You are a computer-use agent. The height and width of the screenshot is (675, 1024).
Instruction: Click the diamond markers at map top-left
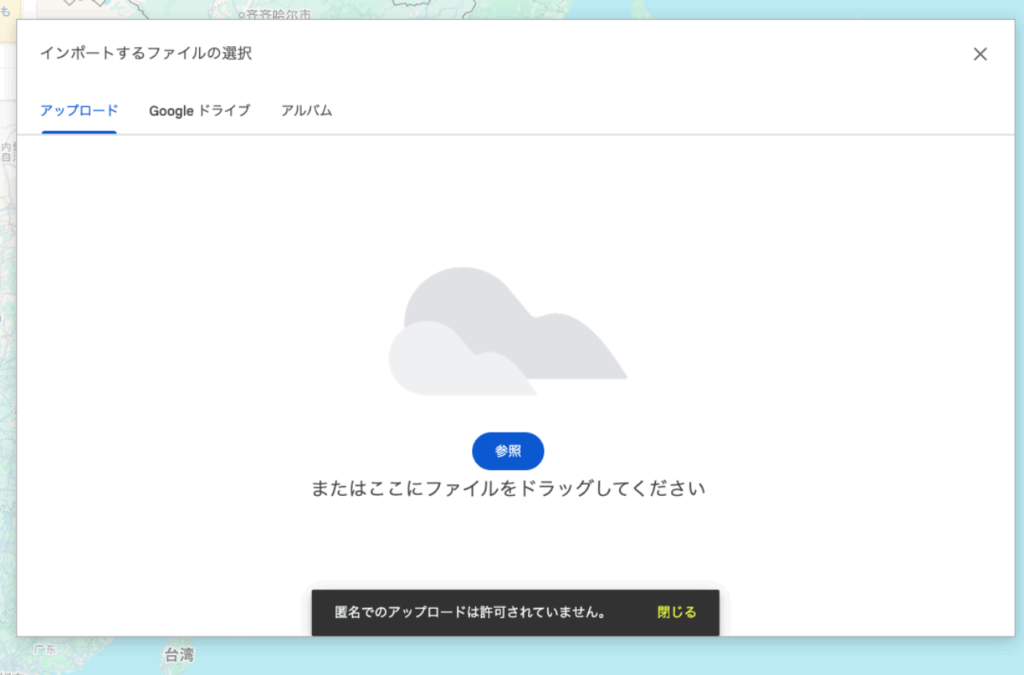(85, 5)
